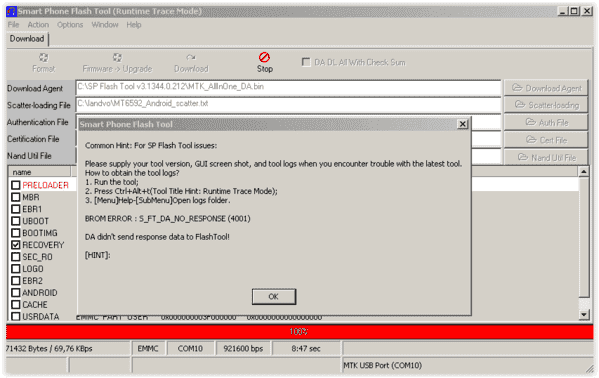Click the partition list scroll down arrow
The height and width of the screenshot is (378, 599).
coord(583,315)
